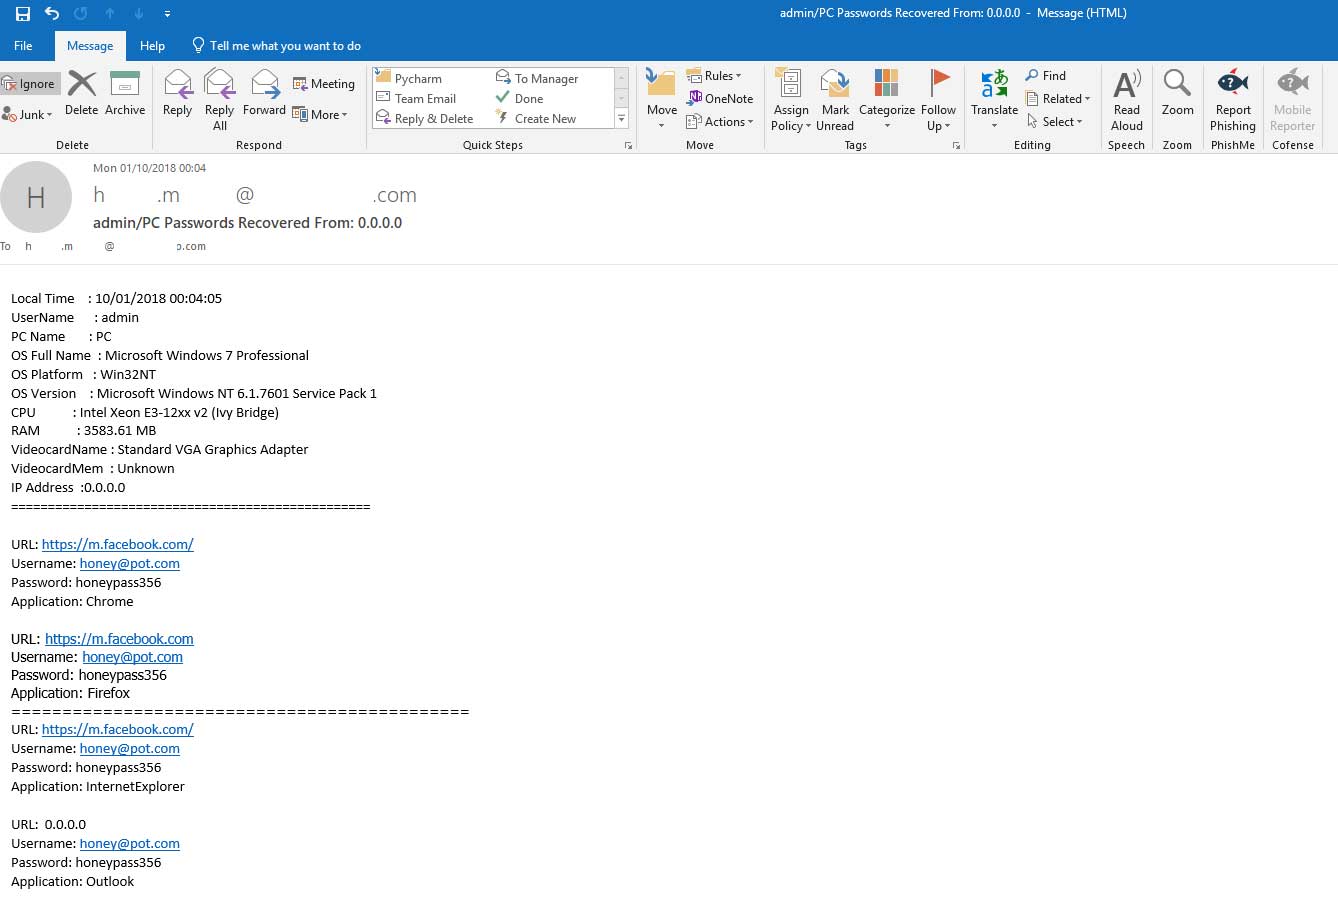This screenshot has width=1338, height=911.
Task: Click Find in the Editing group
Action: [1046, 76]
